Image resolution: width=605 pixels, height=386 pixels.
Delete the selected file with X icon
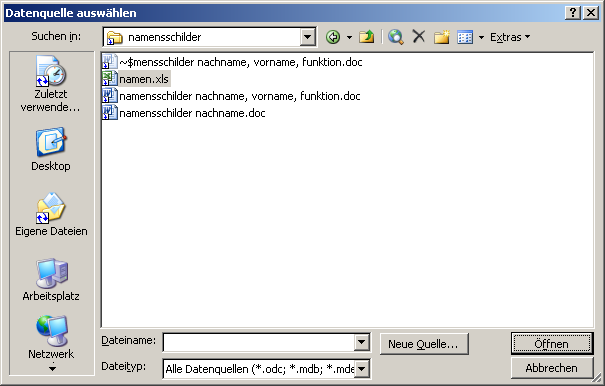click(419, 37)
